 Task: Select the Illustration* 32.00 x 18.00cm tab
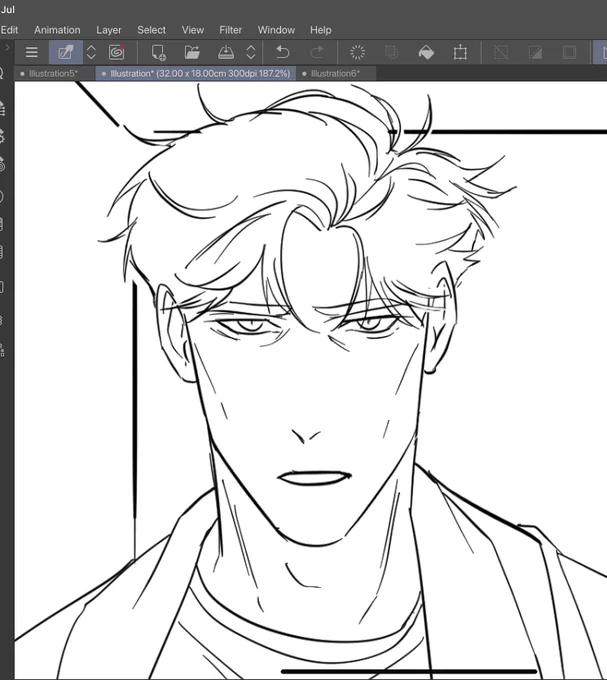coord(196,73)
